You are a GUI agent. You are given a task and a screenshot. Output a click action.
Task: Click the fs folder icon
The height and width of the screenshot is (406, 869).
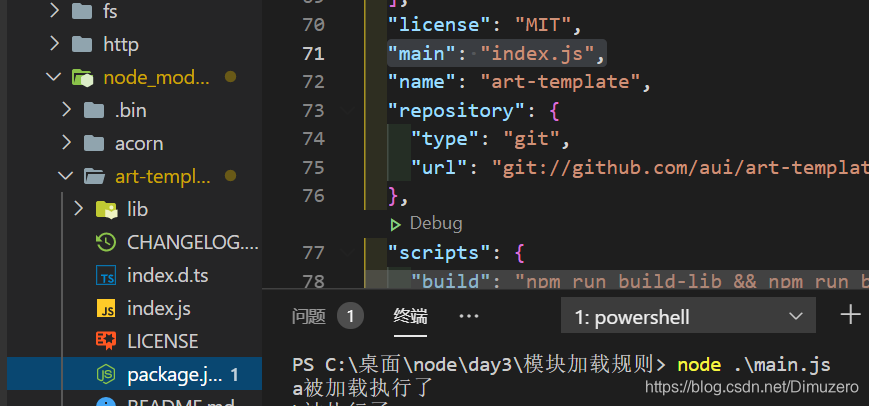point(82,11)
